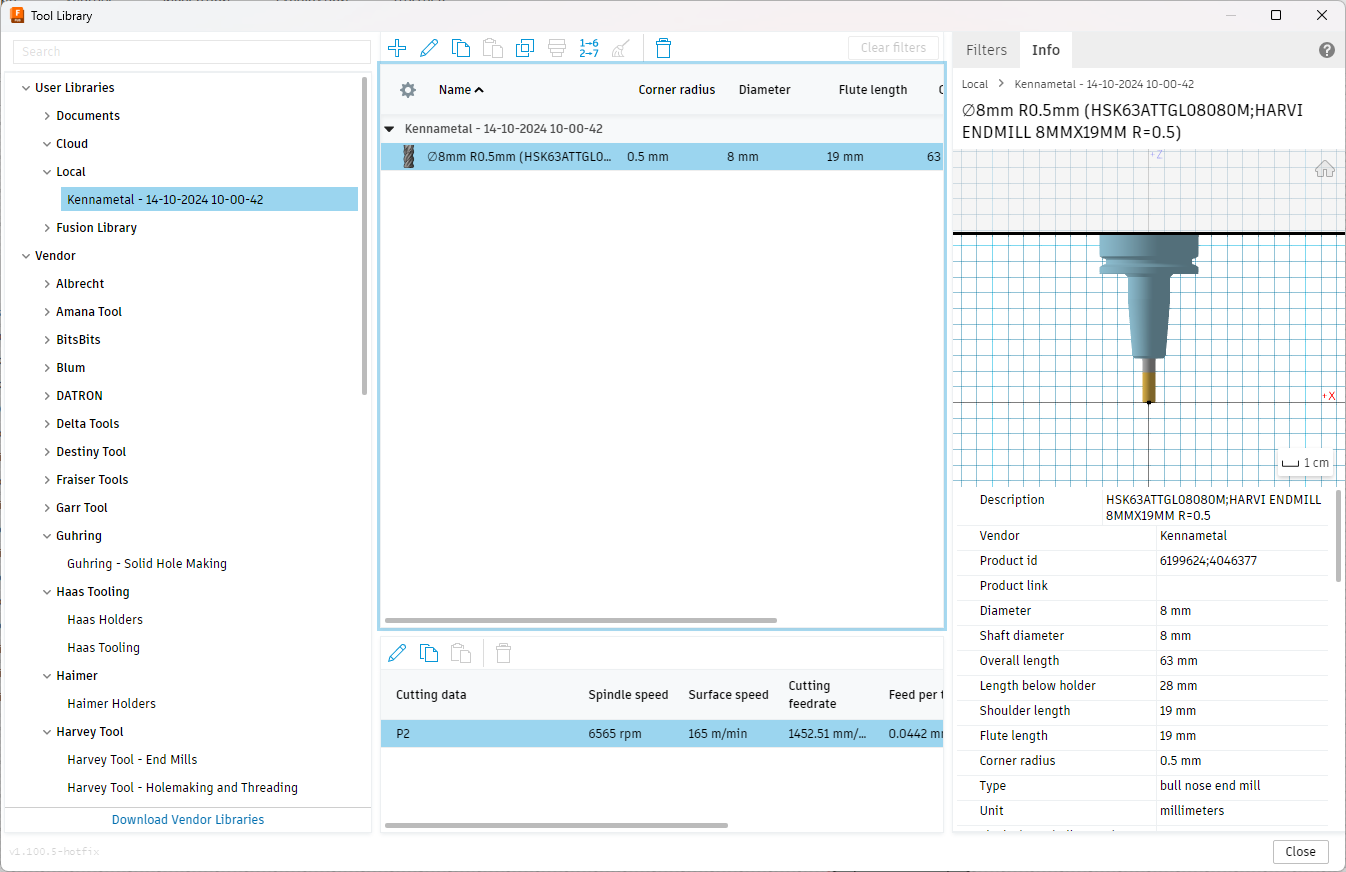Reset the tool preview with home icon
The image size is (1346, 872).
tap(1325, 169)
